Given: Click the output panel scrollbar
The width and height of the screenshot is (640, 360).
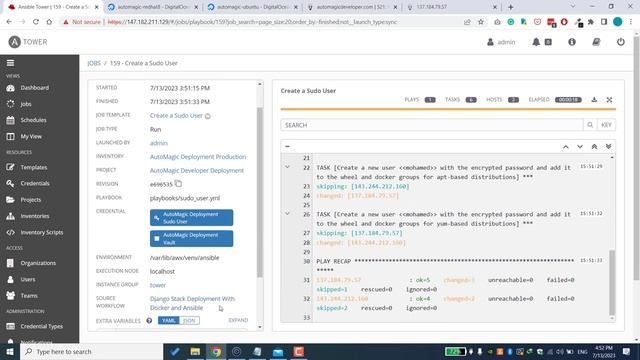Looking at the screenshot, I should (612, 282).
